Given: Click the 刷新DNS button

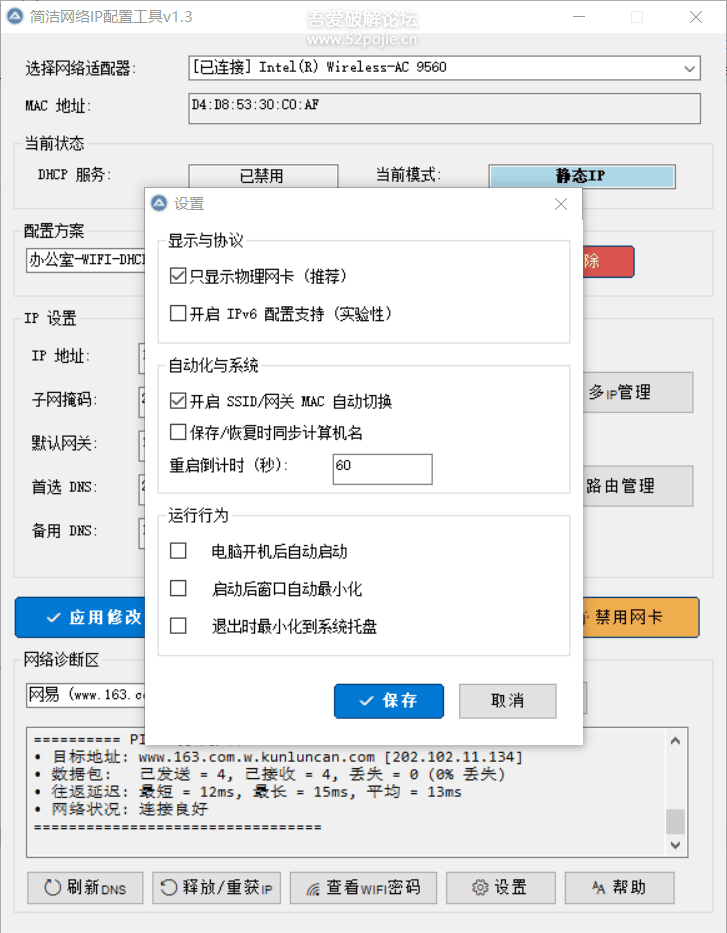Looking at the screenshot, I should pos(85,888).
